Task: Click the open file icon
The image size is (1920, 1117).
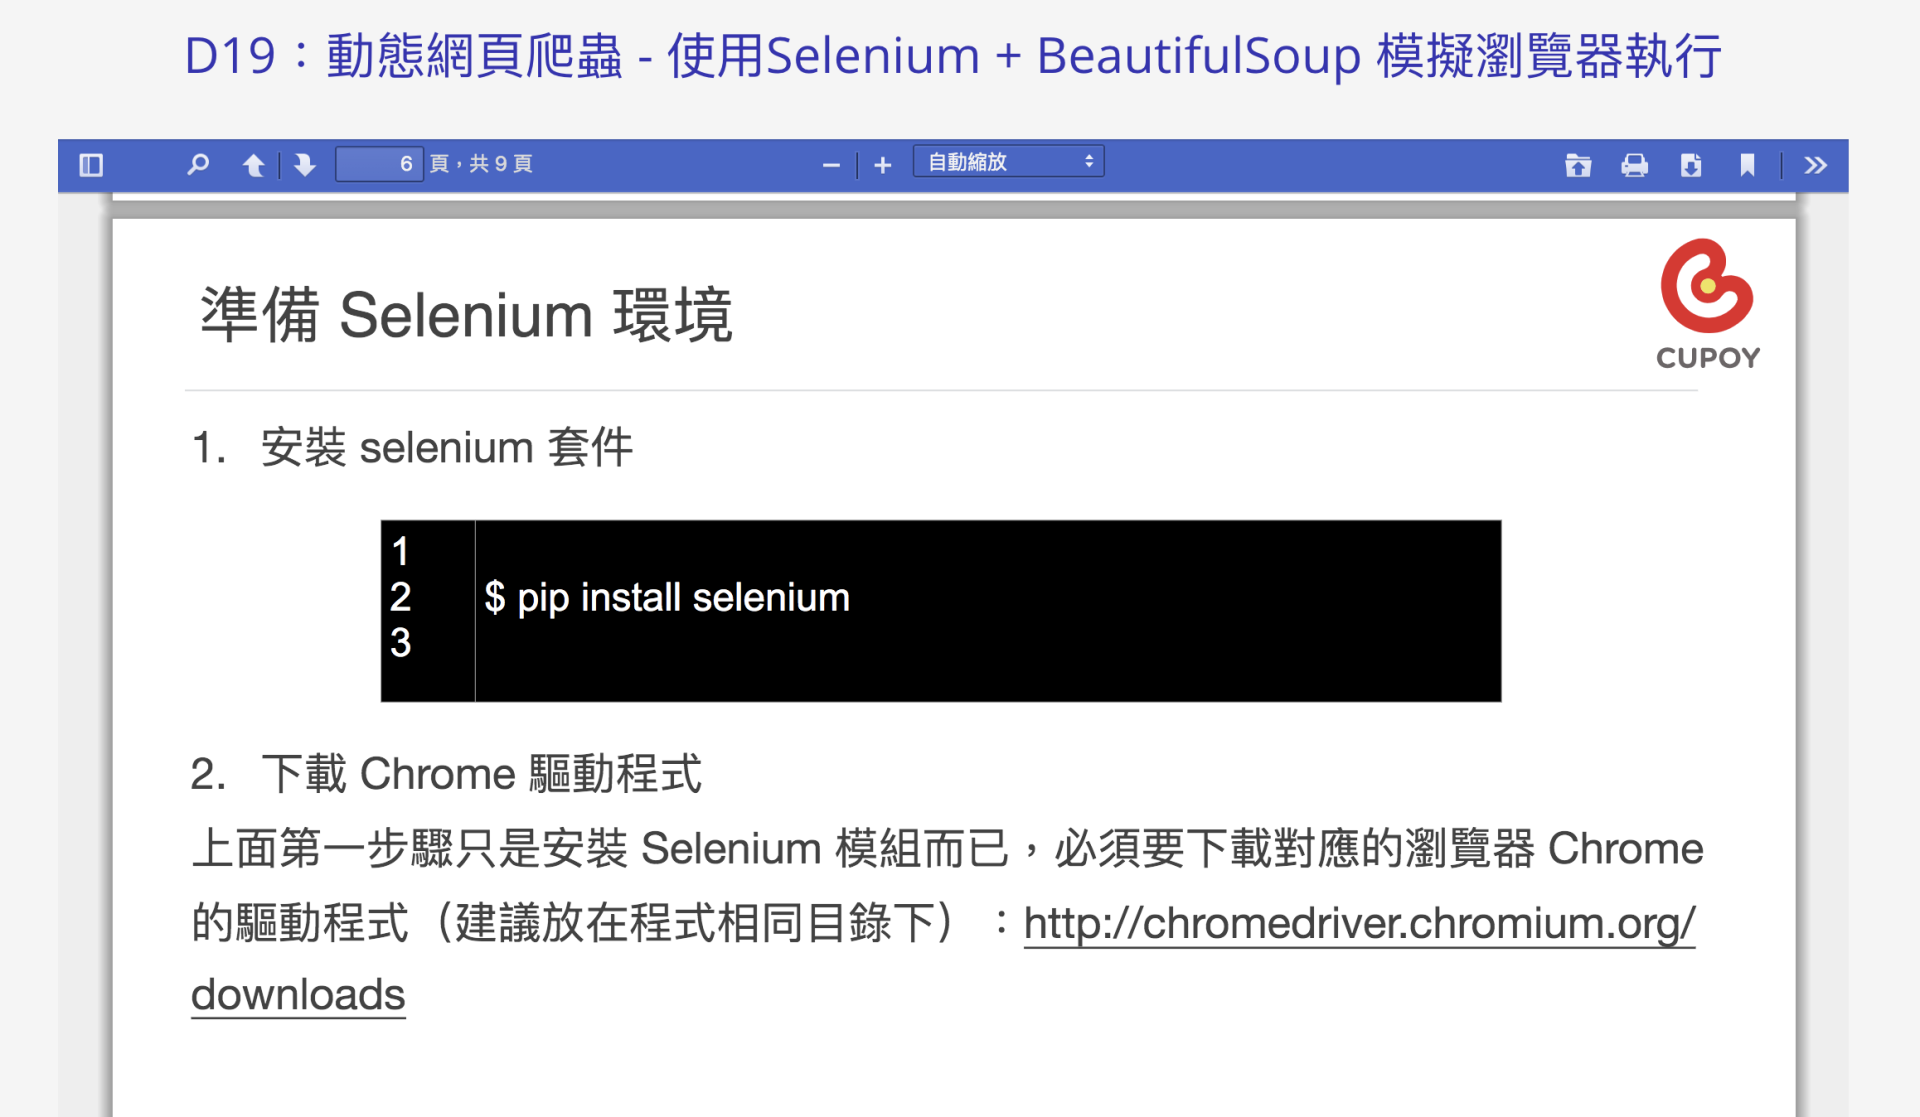Action: [x=1578, y=165]
